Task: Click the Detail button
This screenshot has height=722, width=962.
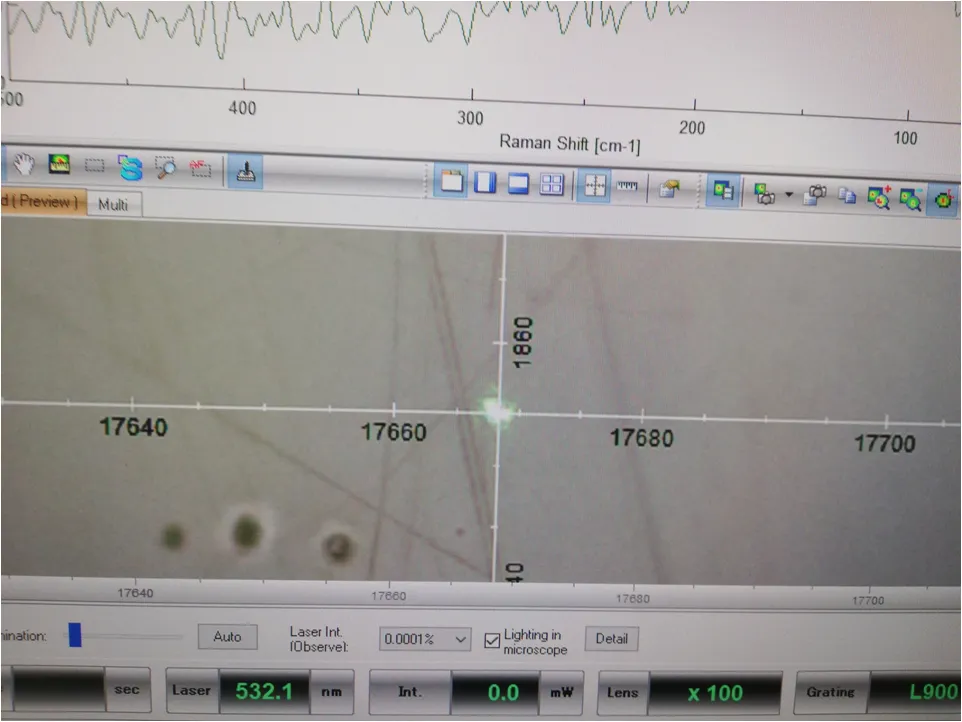Action: (612, 639)
